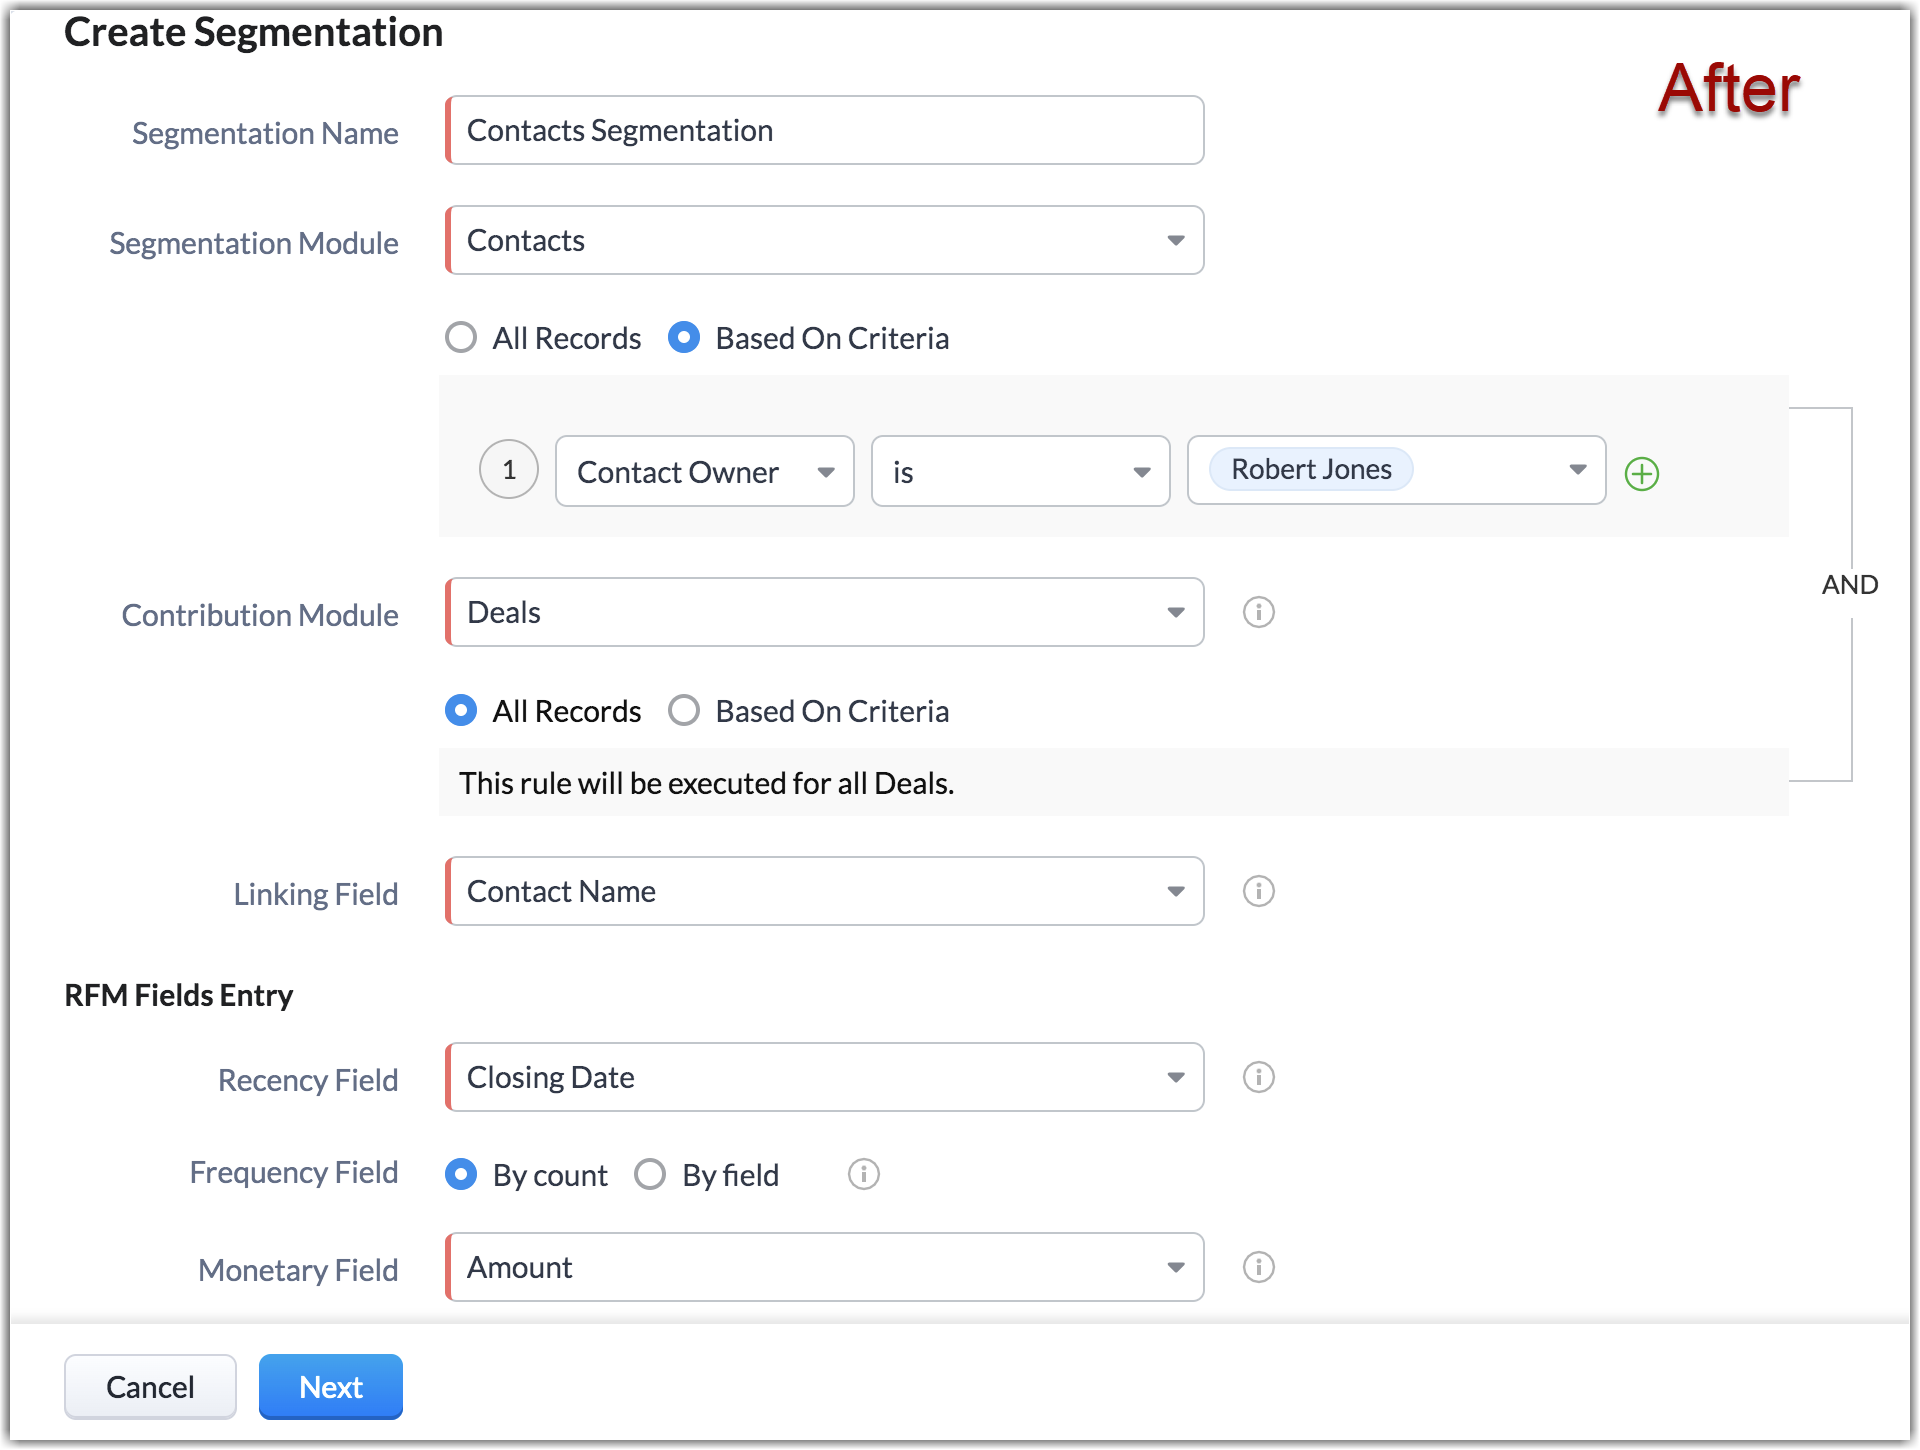
Task: Open the Amount monetary field dropdown
Action: coord(825,1267)
